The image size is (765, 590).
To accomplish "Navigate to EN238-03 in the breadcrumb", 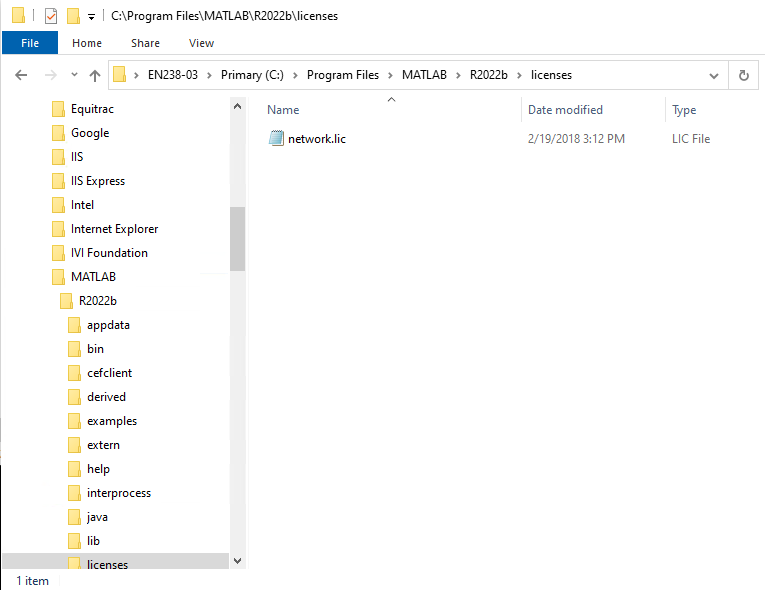I will point(173,75).
